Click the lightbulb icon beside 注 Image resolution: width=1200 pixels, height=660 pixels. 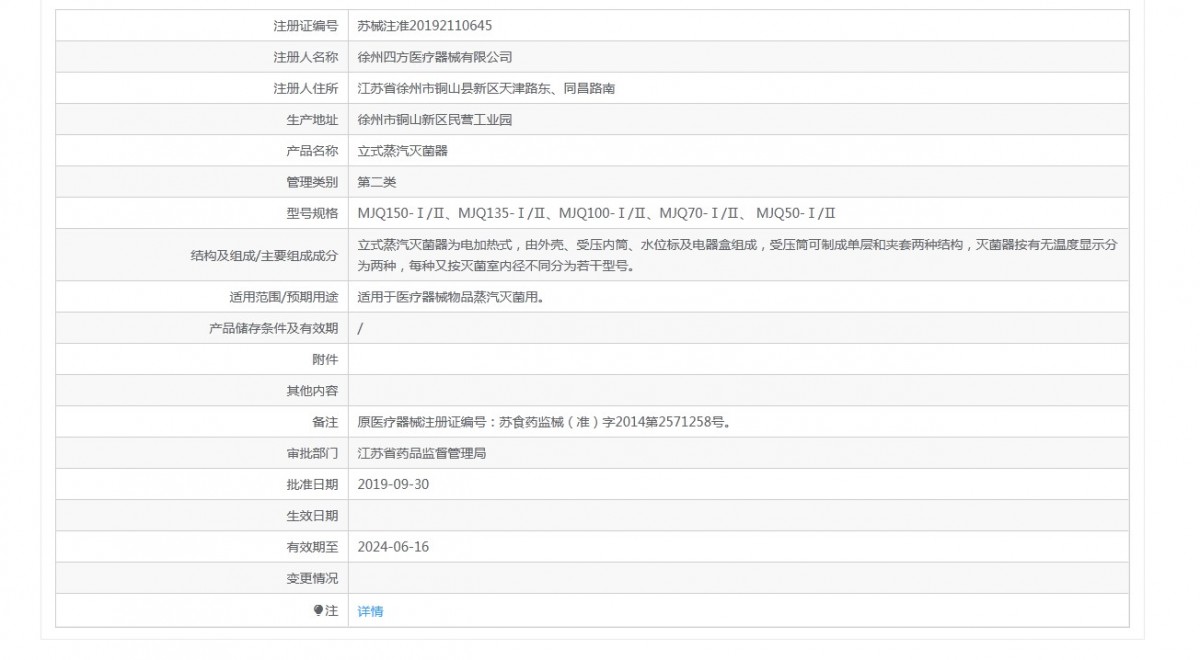coord(319,610)
